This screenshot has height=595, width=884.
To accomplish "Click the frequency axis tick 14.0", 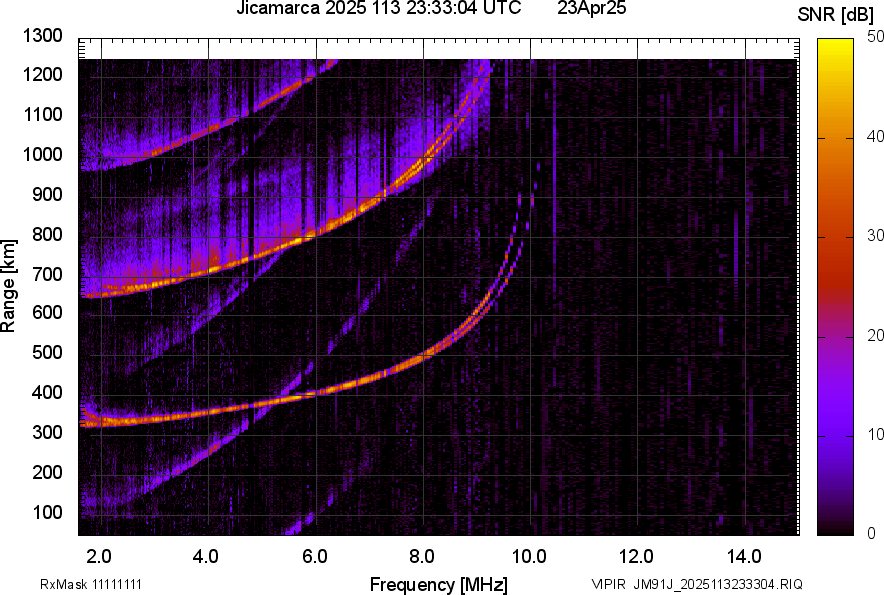I will [x=744, y=556].
